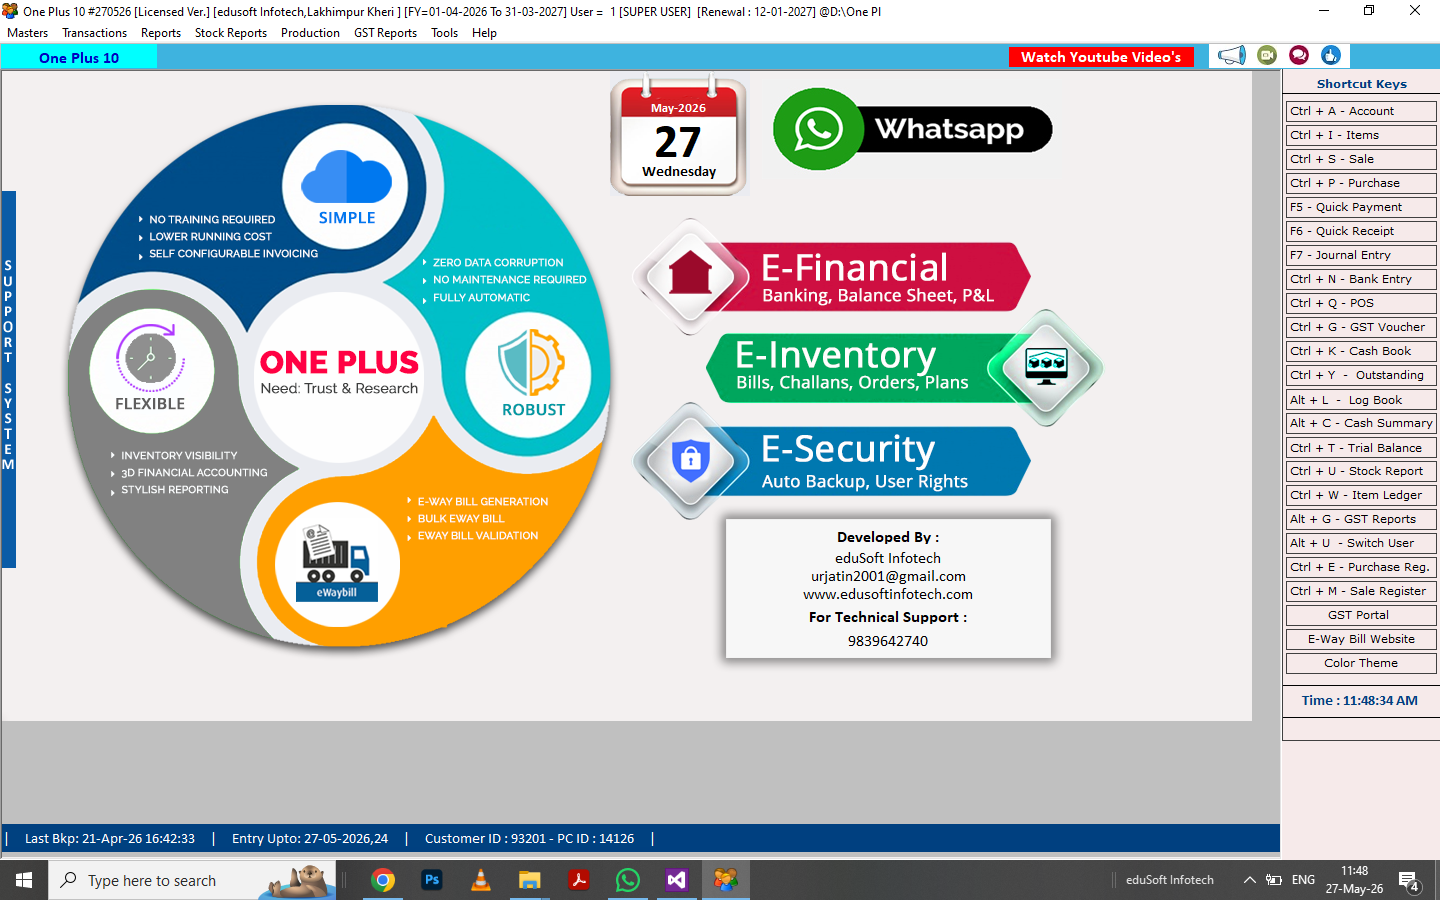Open WhatsApp from taskbar
This screenshot has height=900, width=1440.
point(628,880)
